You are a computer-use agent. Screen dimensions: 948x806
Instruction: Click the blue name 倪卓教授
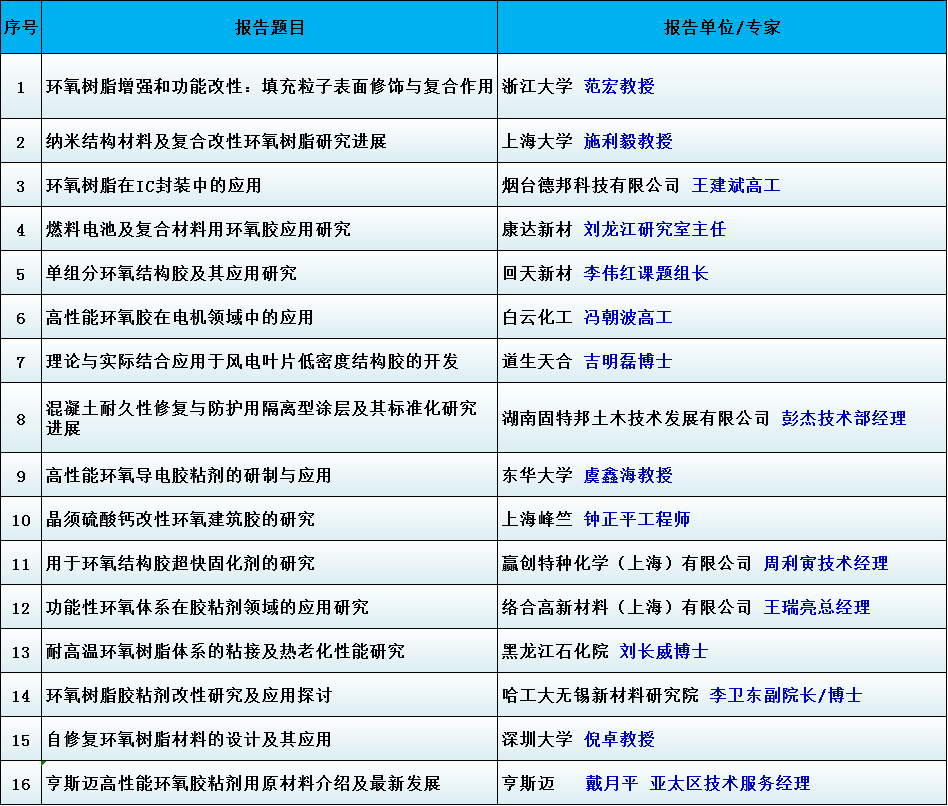pos(619,740)
